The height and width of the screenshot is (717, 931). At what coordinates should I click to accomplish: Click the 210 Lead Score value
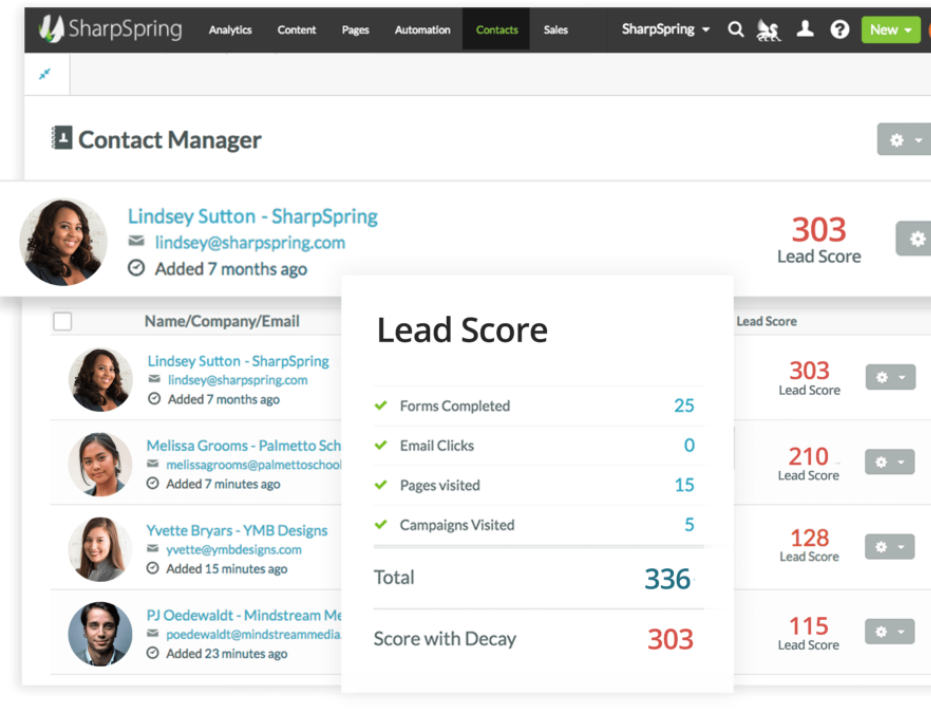coord(808,456)
